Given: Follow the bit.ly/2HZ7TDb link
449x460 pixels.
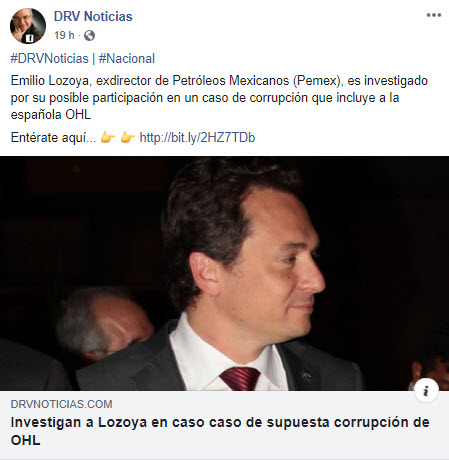Looking at the screenshot, I should (x=197, y=137).
